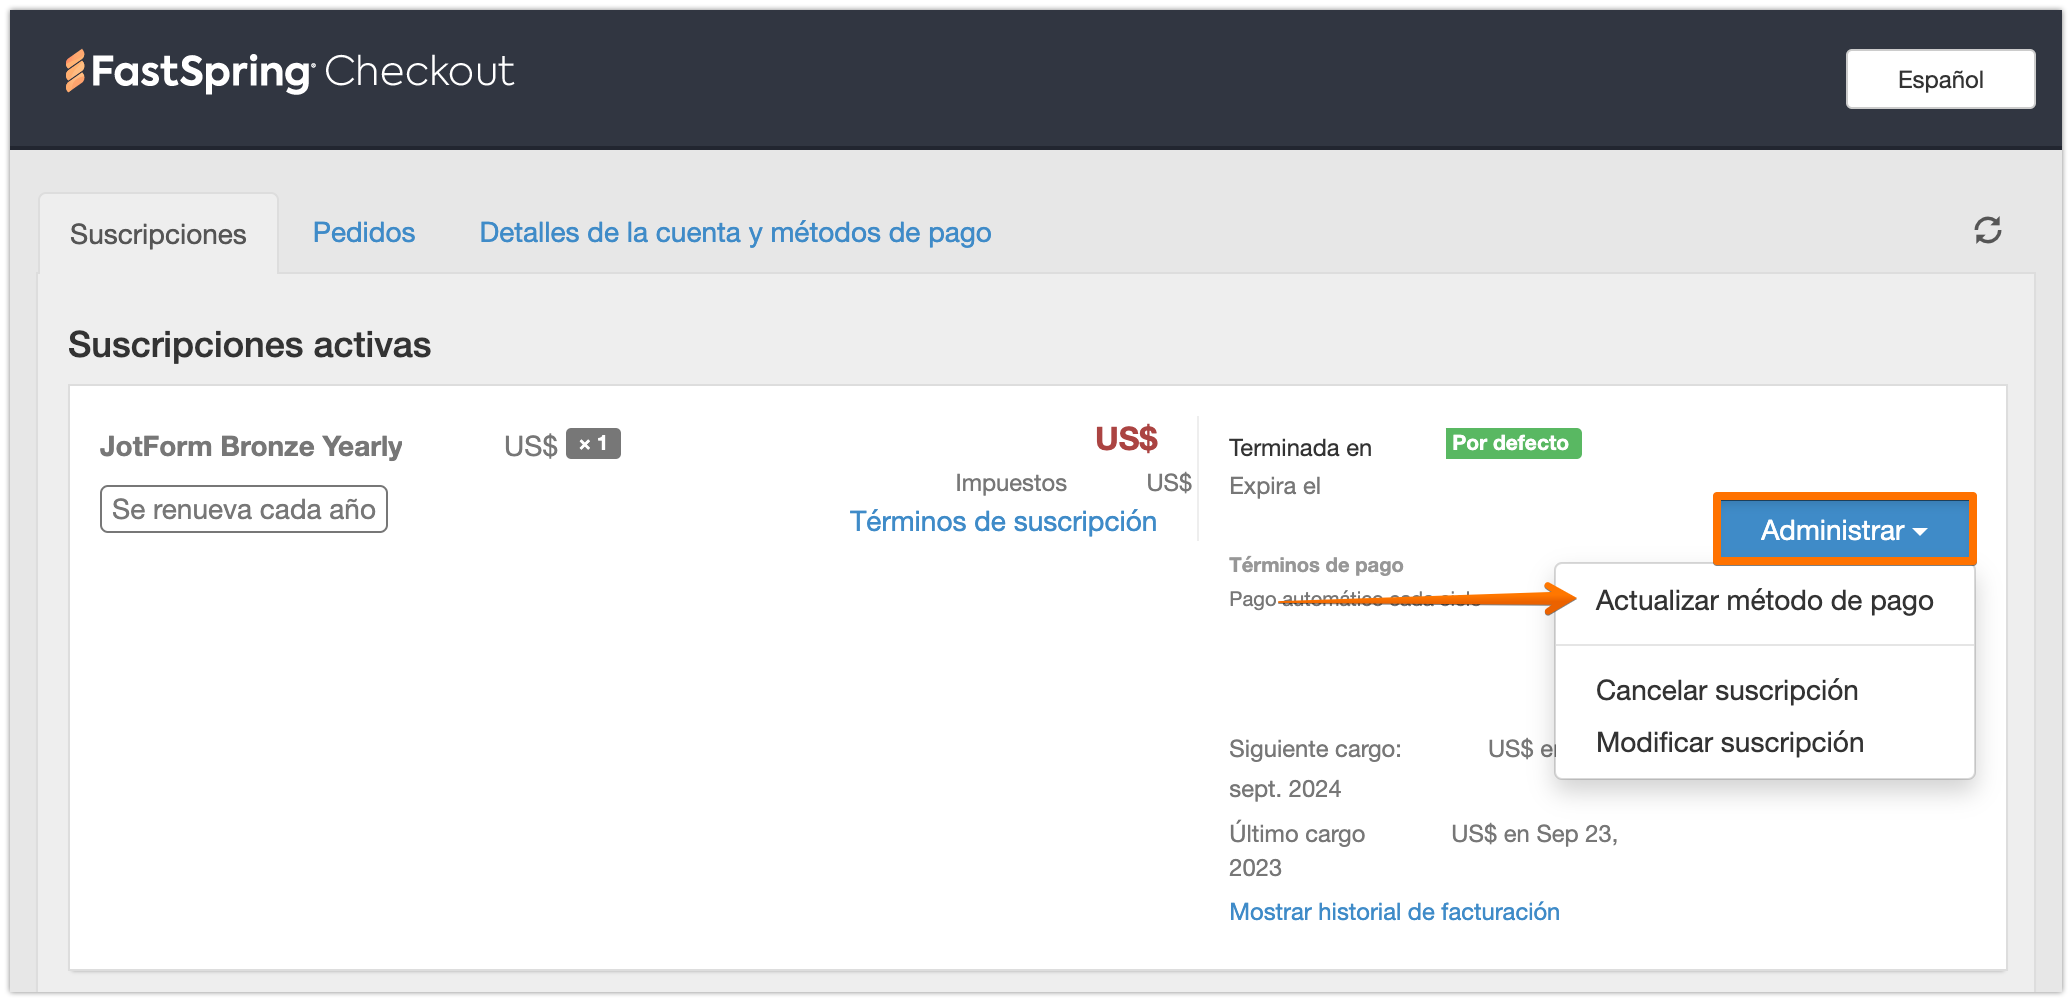The width and height of the screenshot is (2072, 1002).
Task: Click the FastSpring Checkout logo
Action: [x=289, y=72]
